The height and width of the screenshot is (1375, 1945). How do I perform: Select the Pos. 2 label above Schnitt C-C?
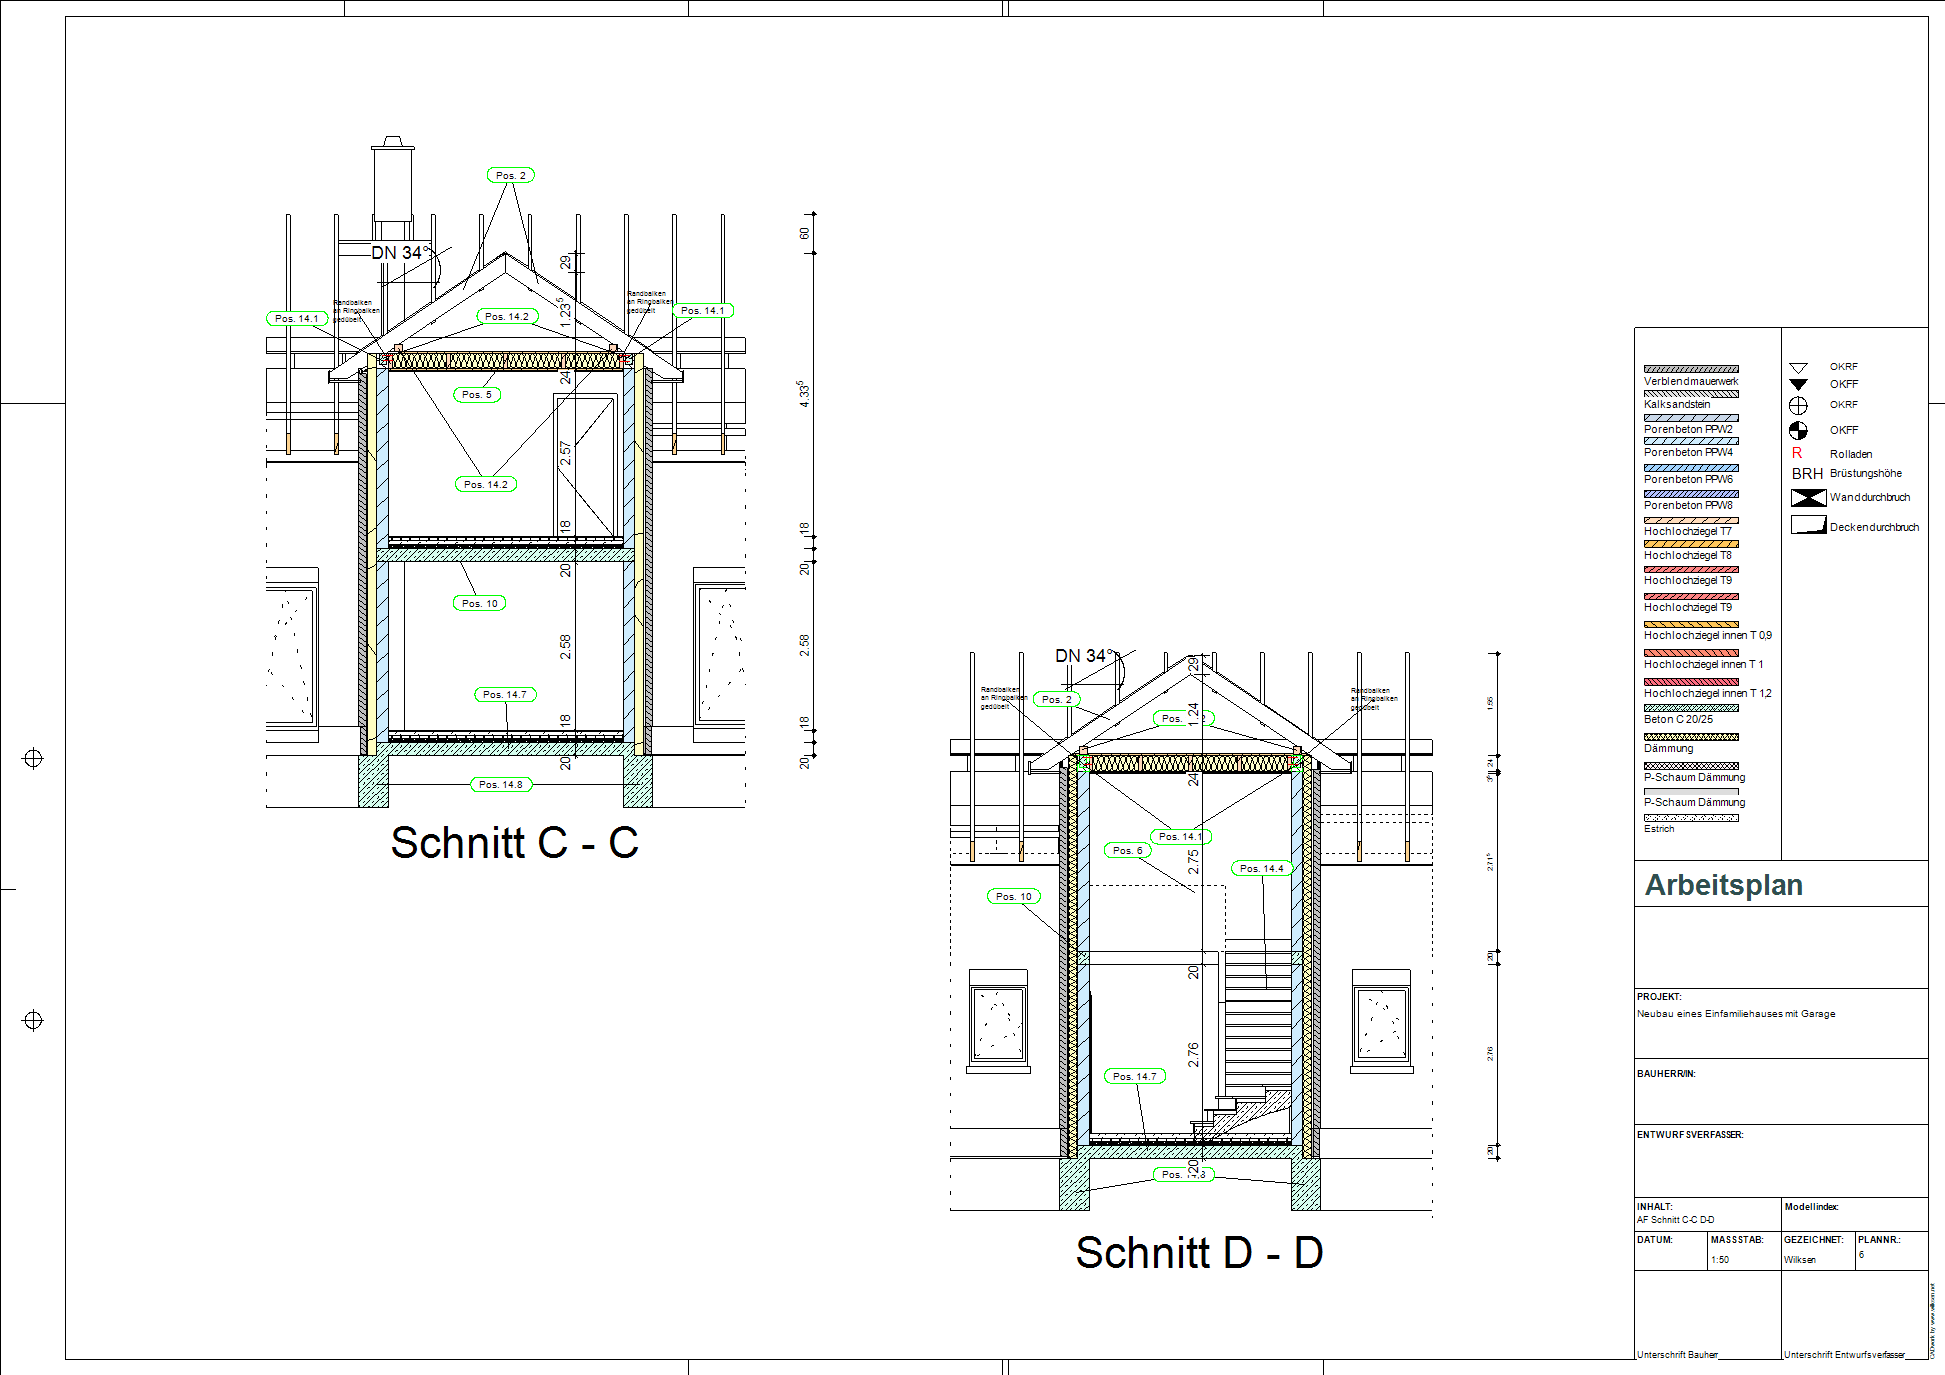(x=511, y=175)
